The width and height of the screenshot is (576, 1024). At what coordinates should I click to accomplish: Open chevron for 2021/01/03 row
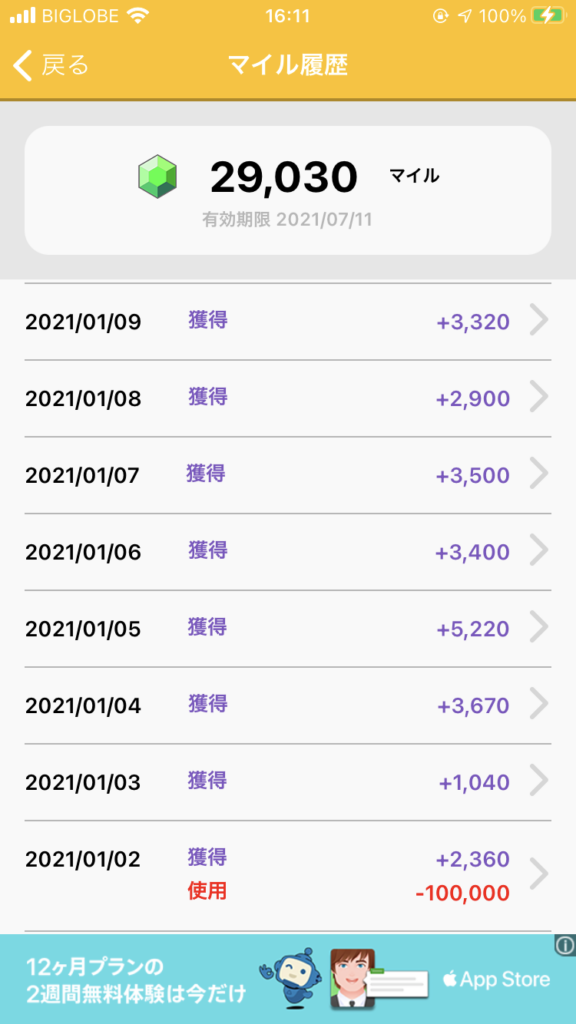(x=539, y=780)
